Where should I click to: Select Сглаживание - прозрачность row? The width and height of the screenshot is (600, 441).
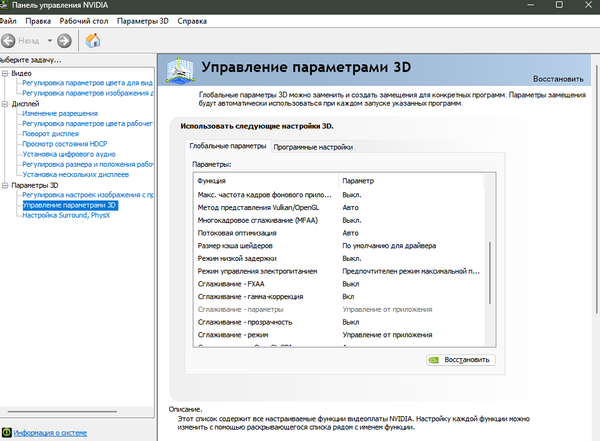coord(341,322)
